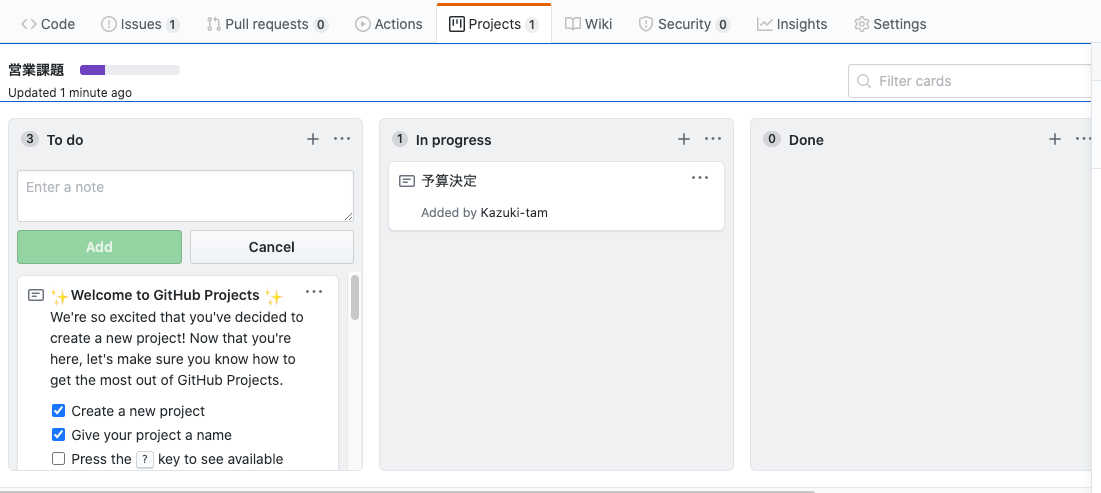Add a card to the In progress column
The height and width of the screenshot is (493, 1101).
pos(684,139)
